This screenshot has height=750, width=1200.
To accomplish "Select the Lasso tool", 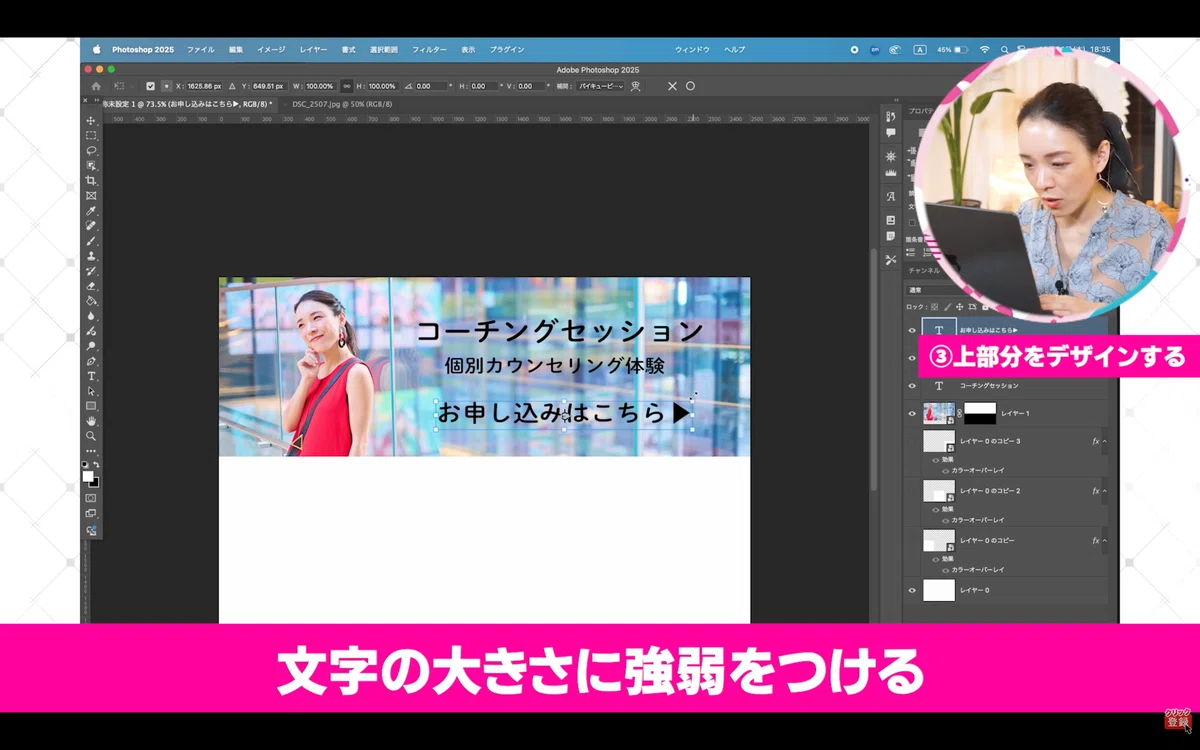I will (x=91, y=150).
